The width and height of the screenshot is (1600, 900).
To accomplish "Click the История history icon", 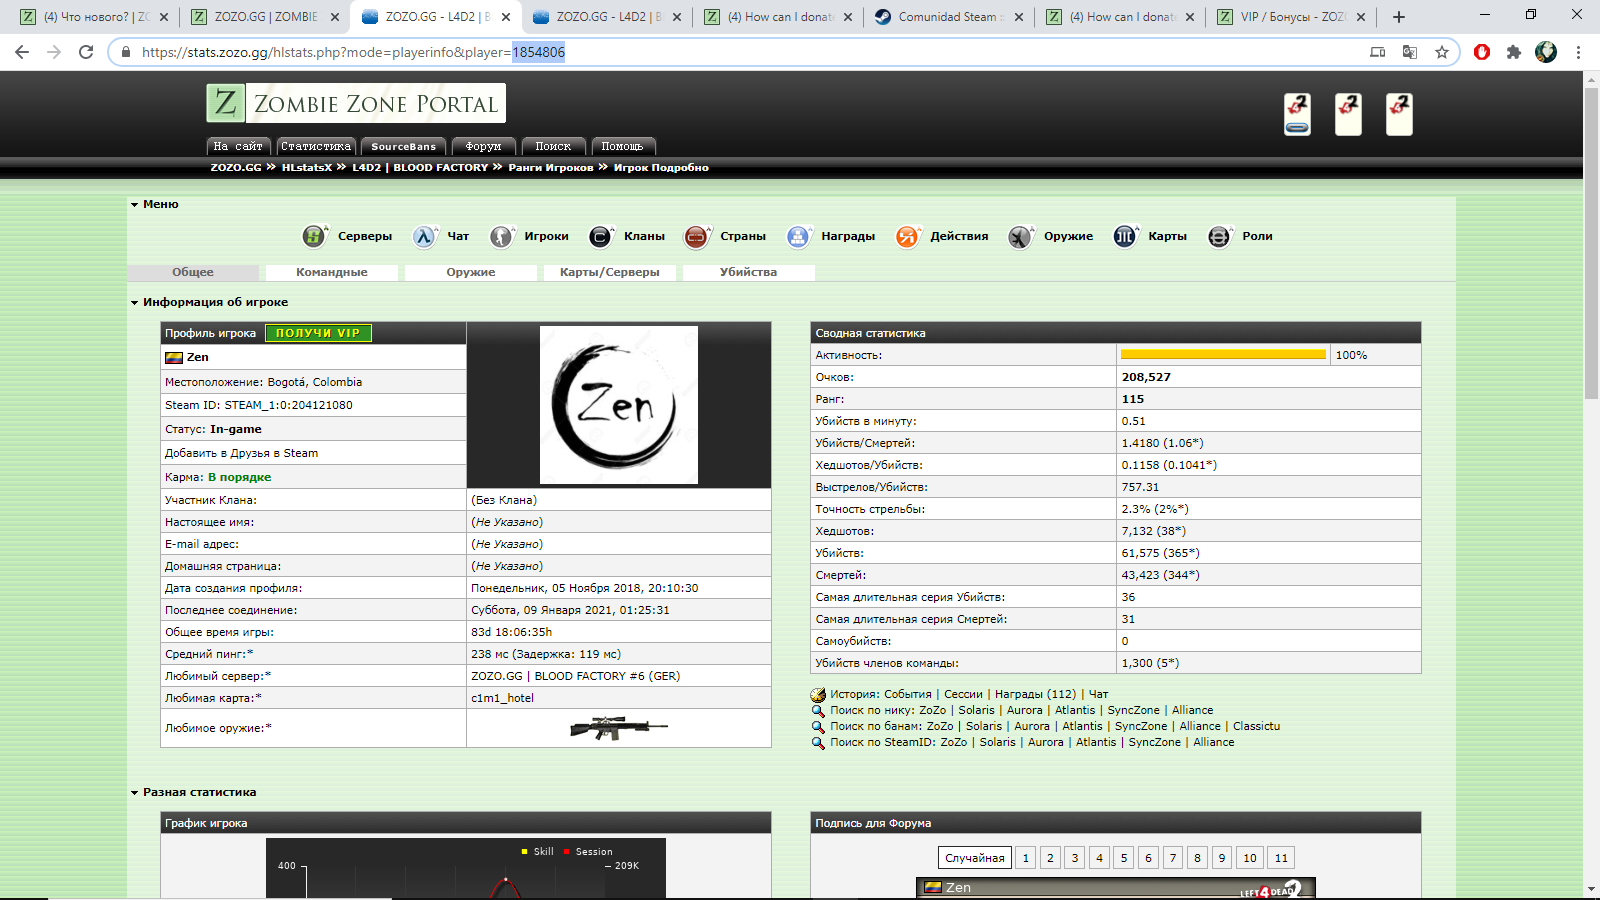I will tap(818, 694).
